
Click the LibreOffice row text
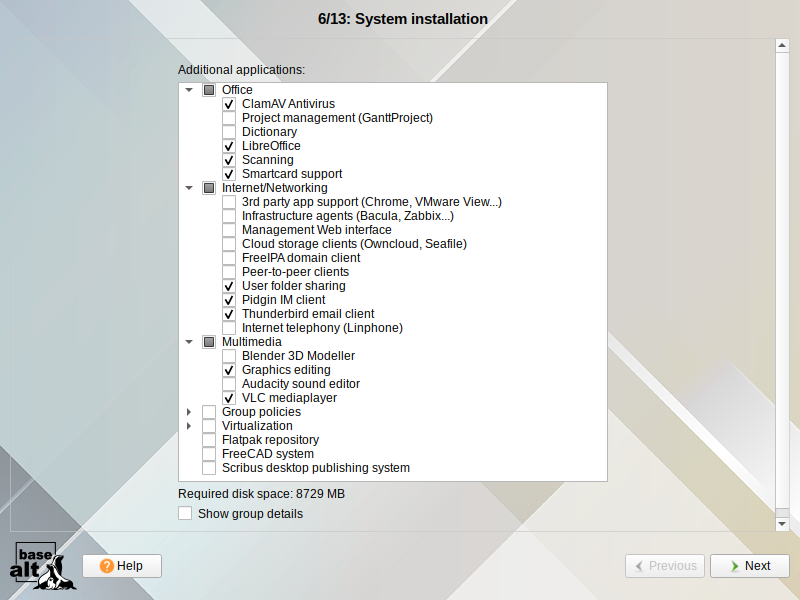pos(271,146)
